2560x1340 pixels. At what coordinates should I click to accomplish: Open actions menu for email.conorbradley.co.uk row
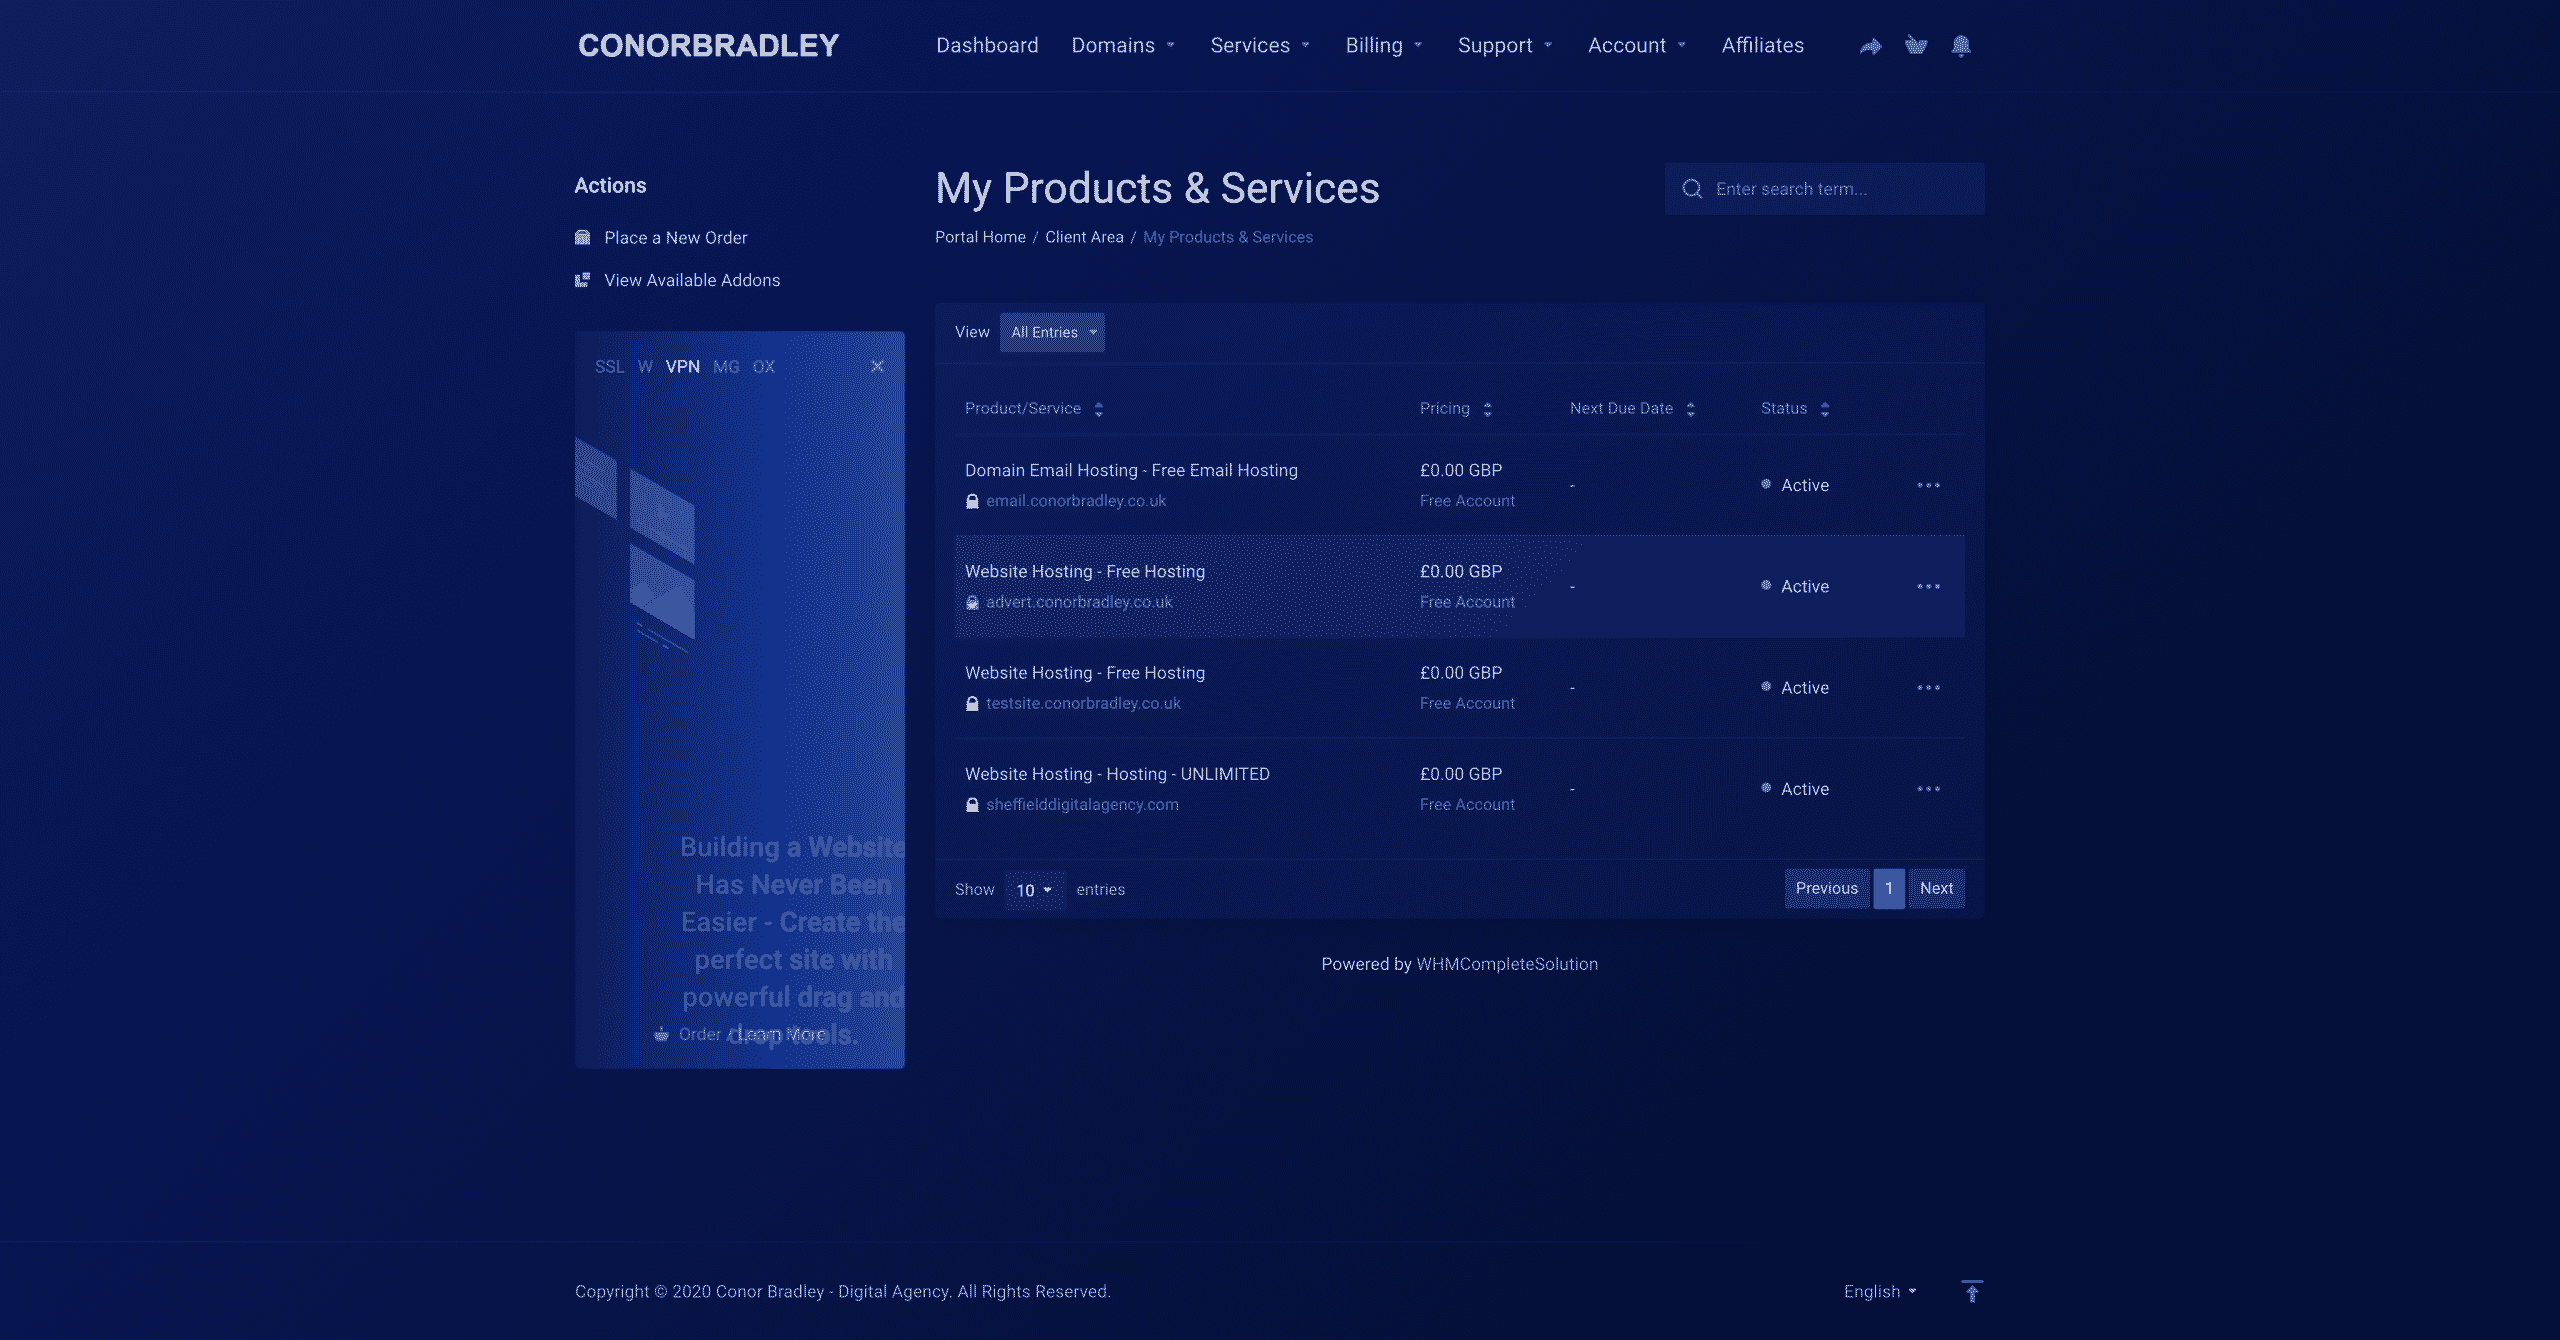1929,486
